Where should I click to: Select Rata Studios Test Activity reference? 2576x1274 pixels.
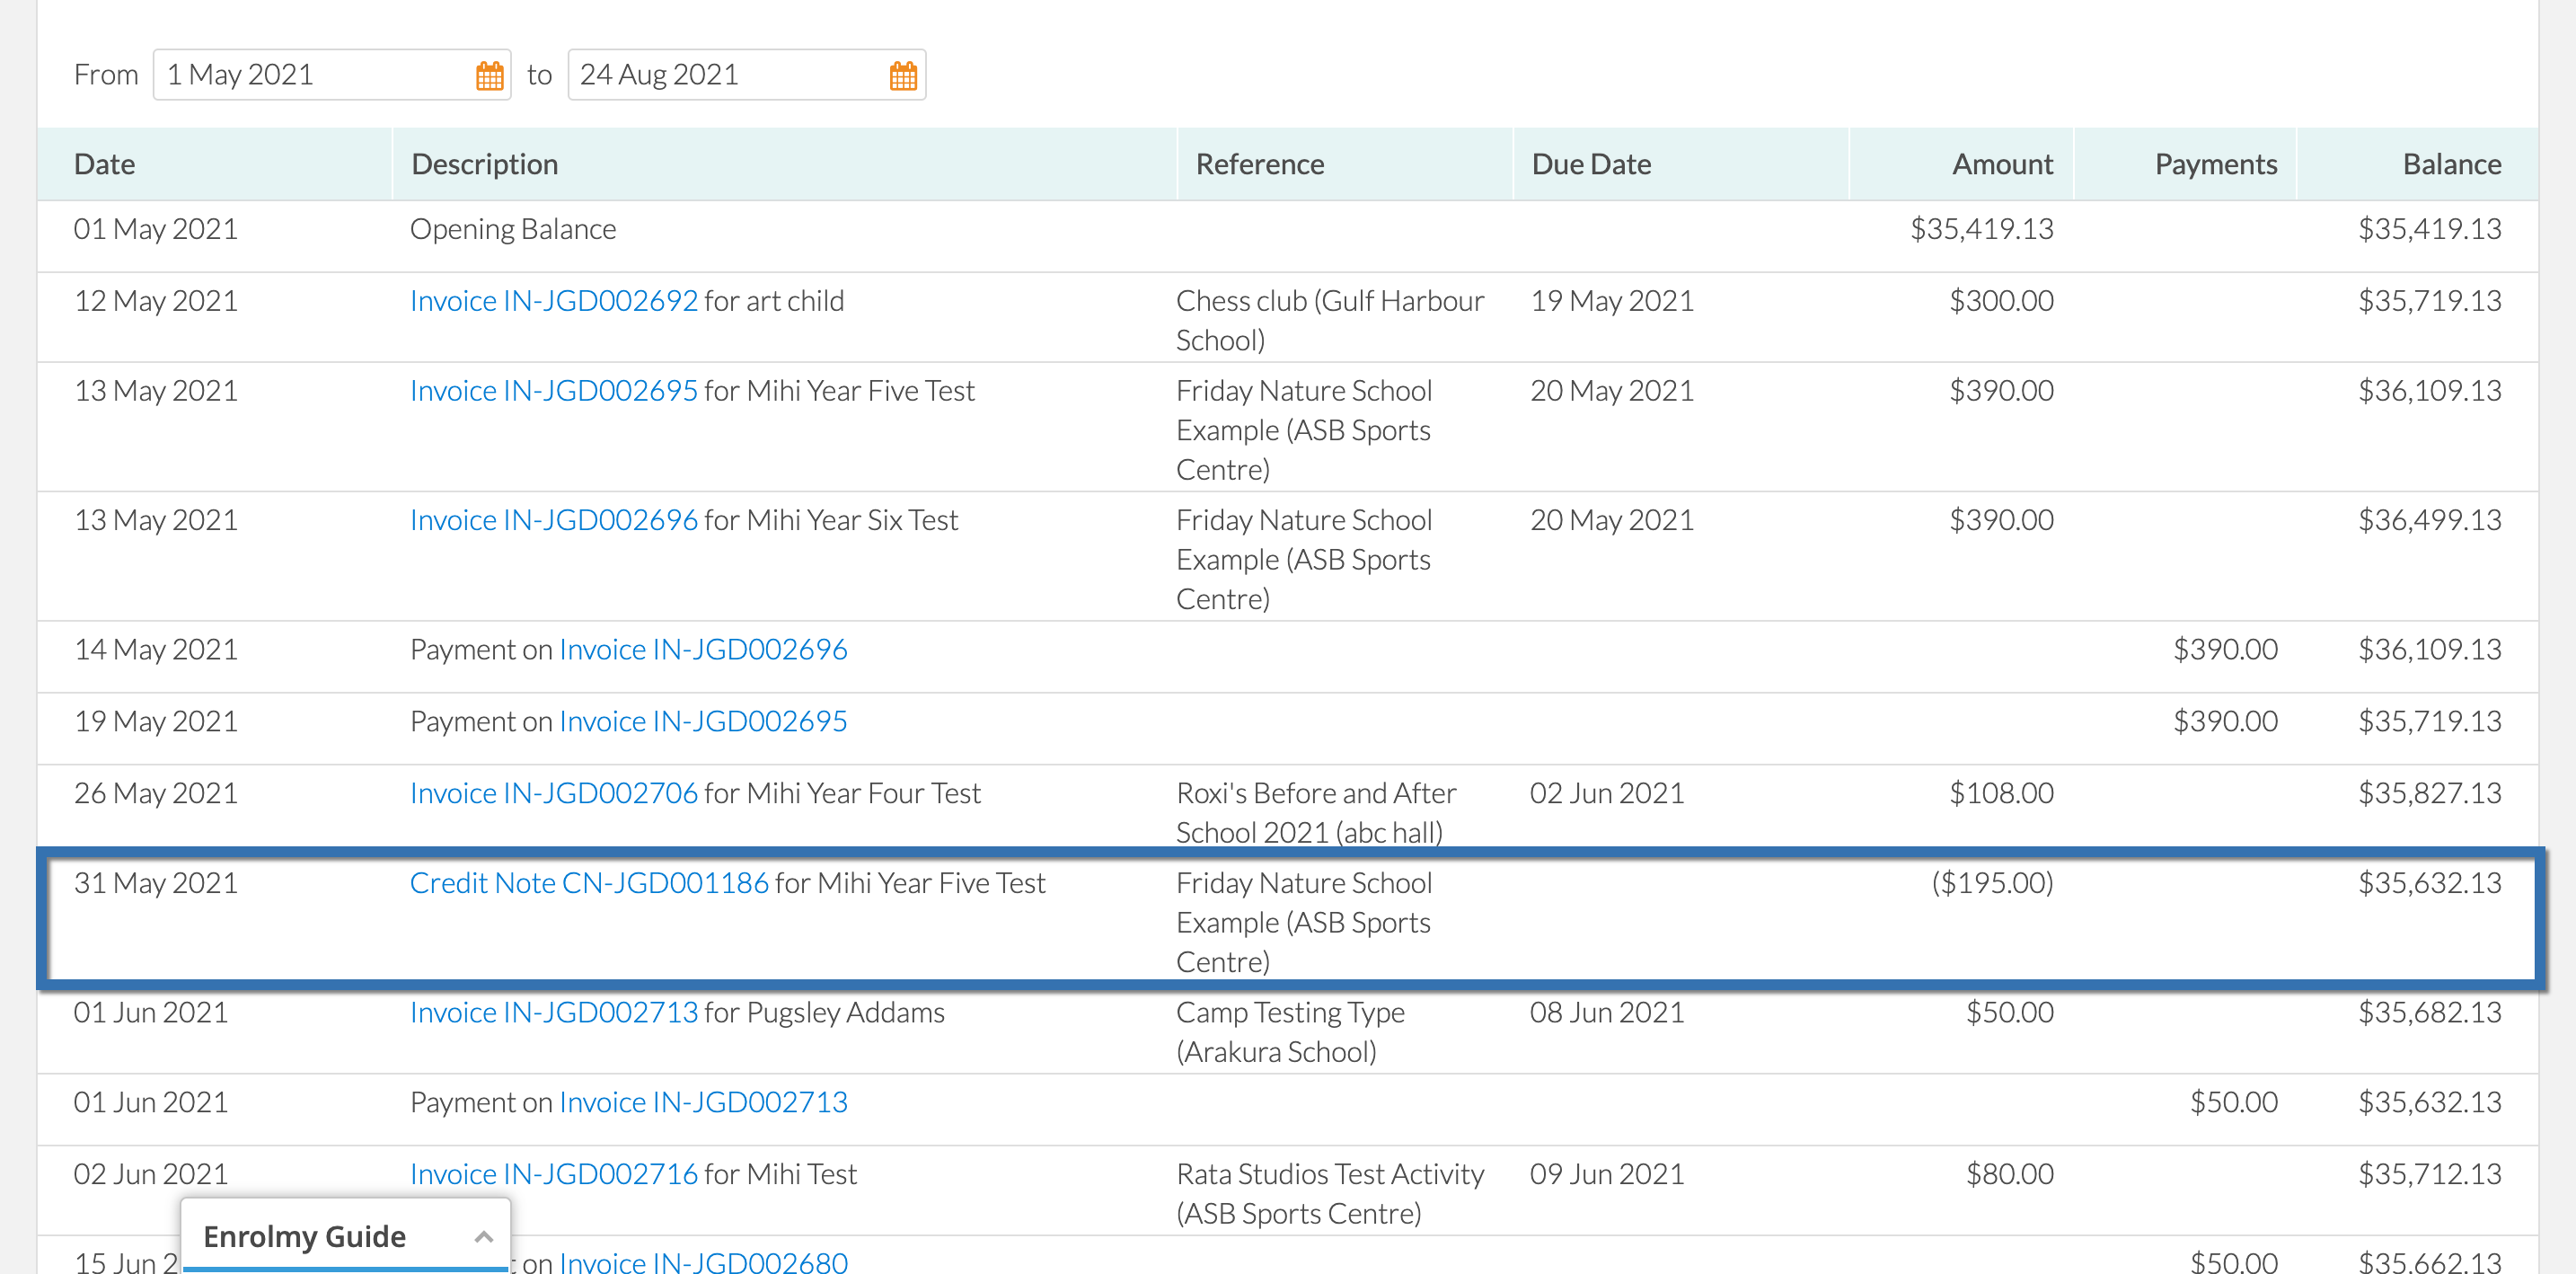pos(1330,1194)
